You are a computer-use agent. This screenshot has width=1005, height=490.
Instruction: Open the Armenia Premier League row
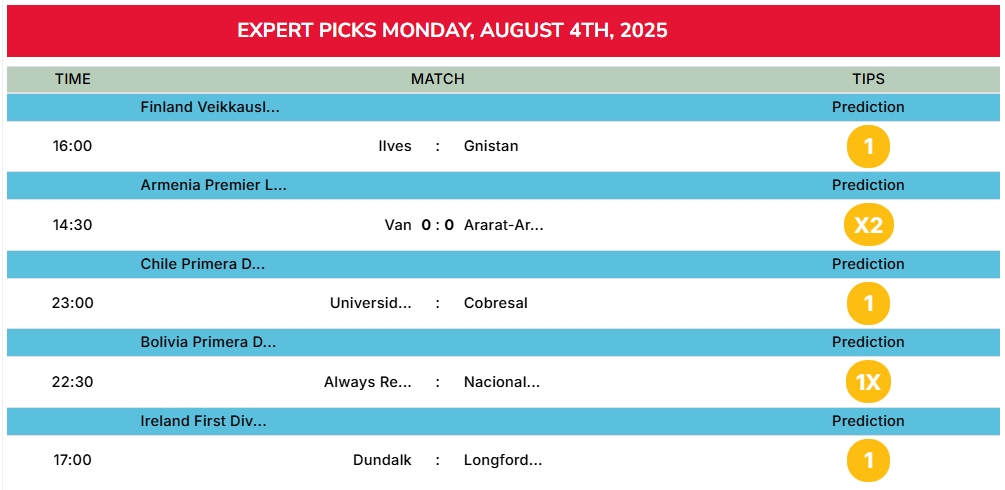[x=503, y=185]
